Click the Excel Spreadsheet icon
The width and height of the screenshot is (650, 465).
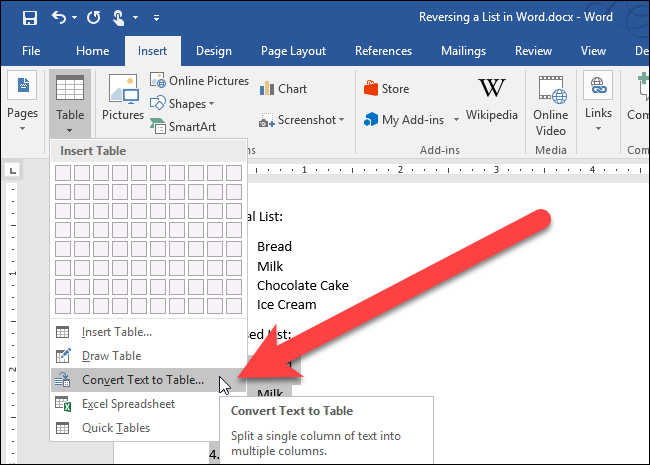tap(63, 404)
